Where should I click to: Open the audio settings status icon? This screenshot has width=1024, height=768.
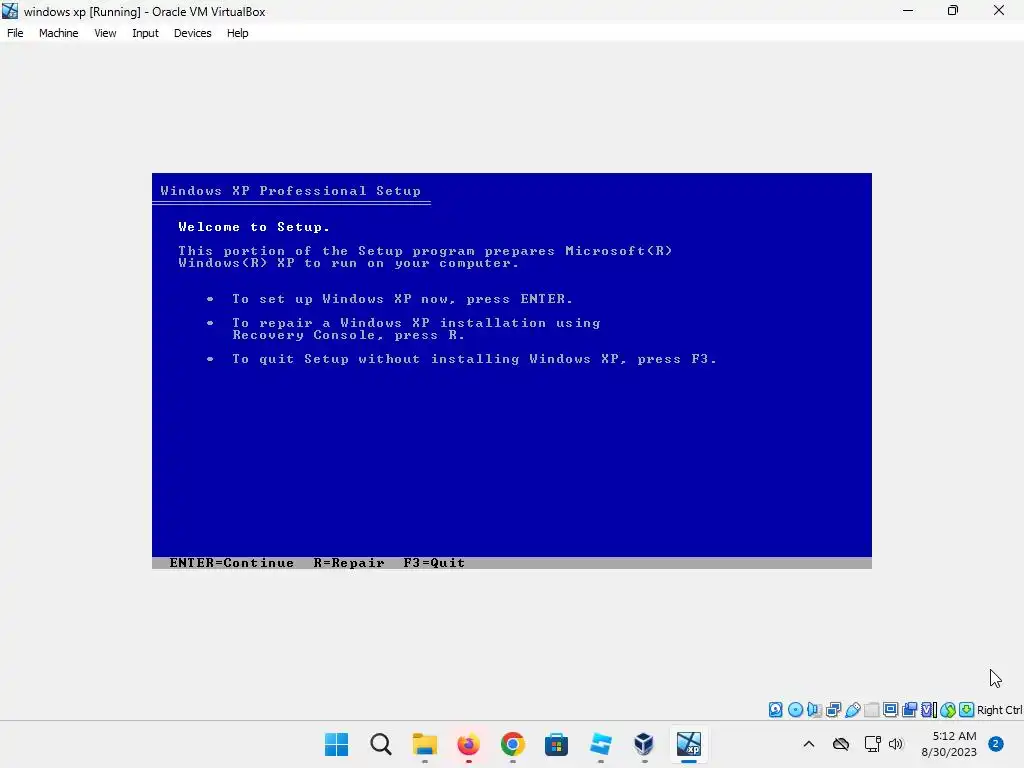point(814,710)
